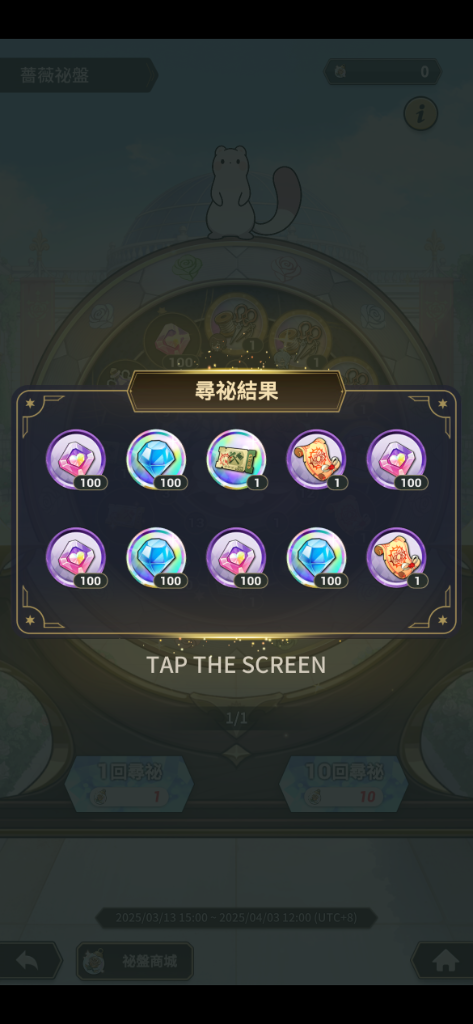This screenshot has width=473, height=1024.
Task: Tap first pink gem in bottom row
Action: click(76, 558)
